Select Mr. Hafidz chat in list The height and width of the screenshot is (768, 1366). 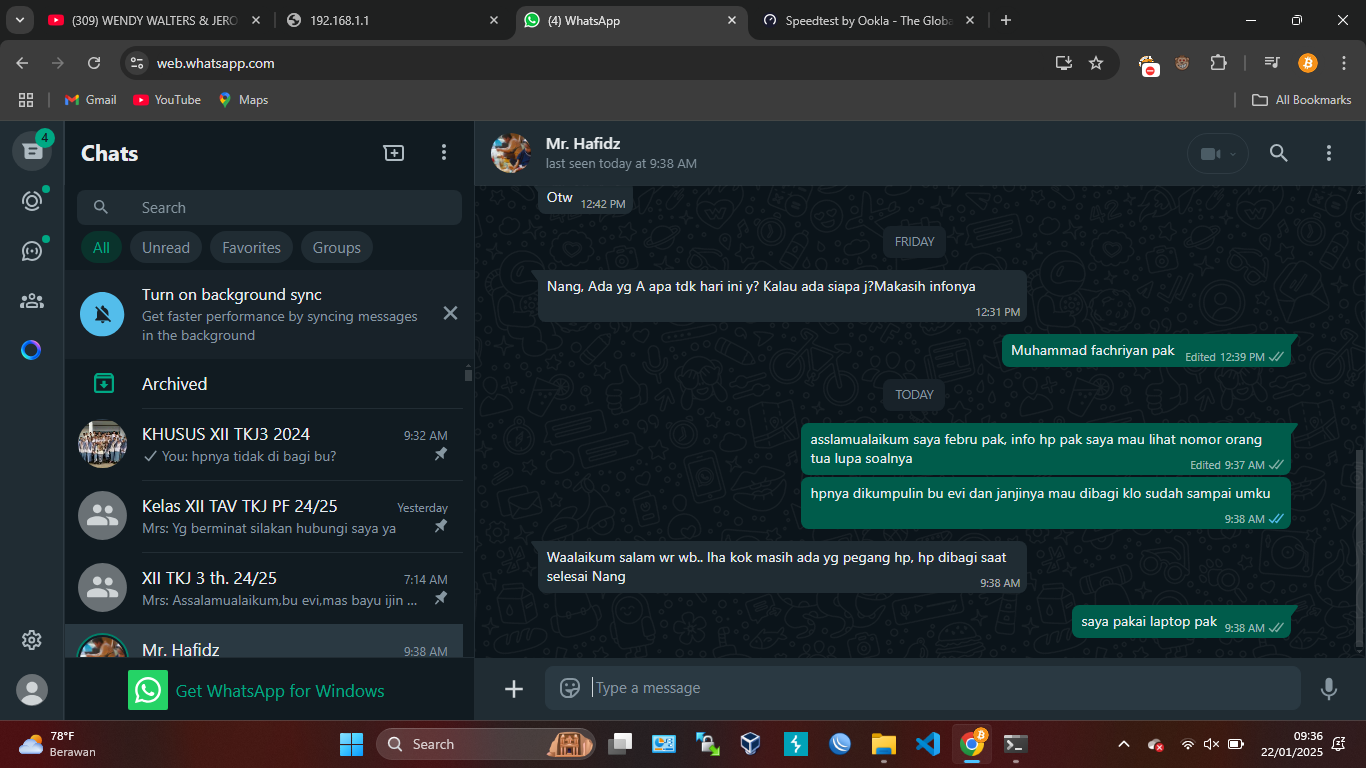pos(264,642)
